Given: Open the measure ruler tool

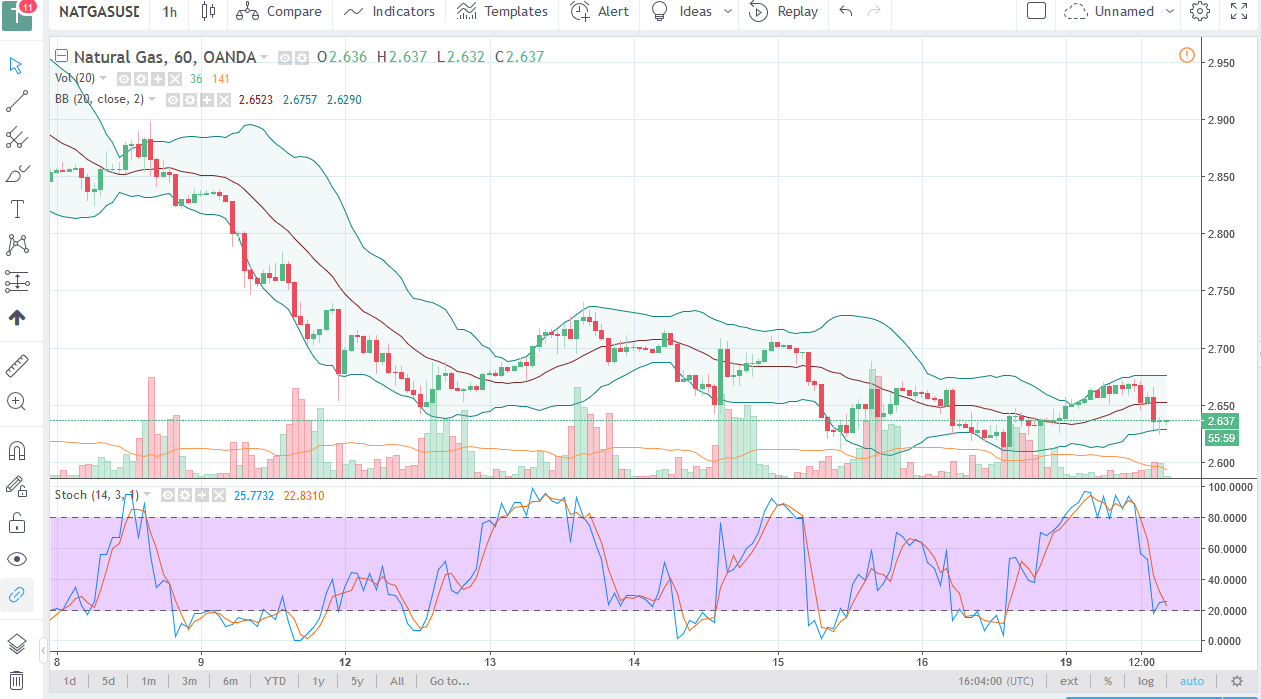Looking at the screenshot, I should [x=16, y=365].
